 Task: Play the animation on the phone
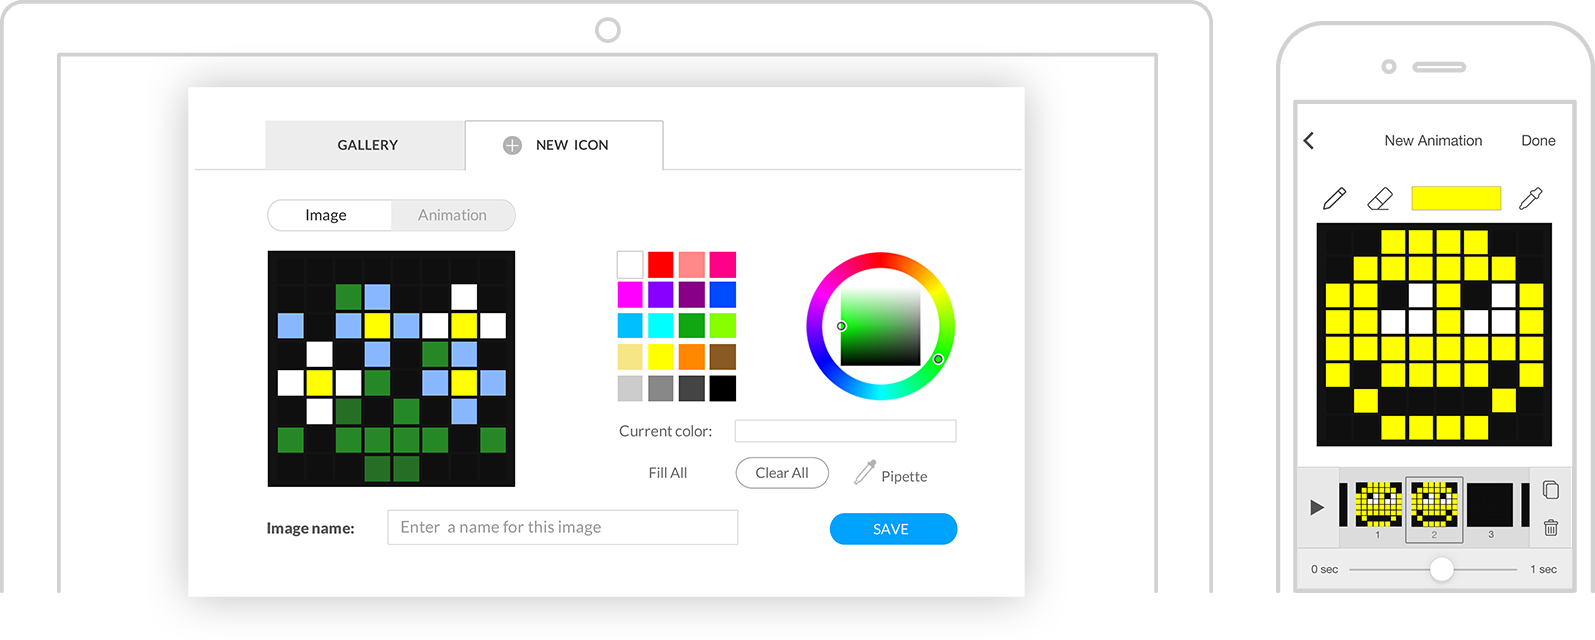pos(1317,507)
